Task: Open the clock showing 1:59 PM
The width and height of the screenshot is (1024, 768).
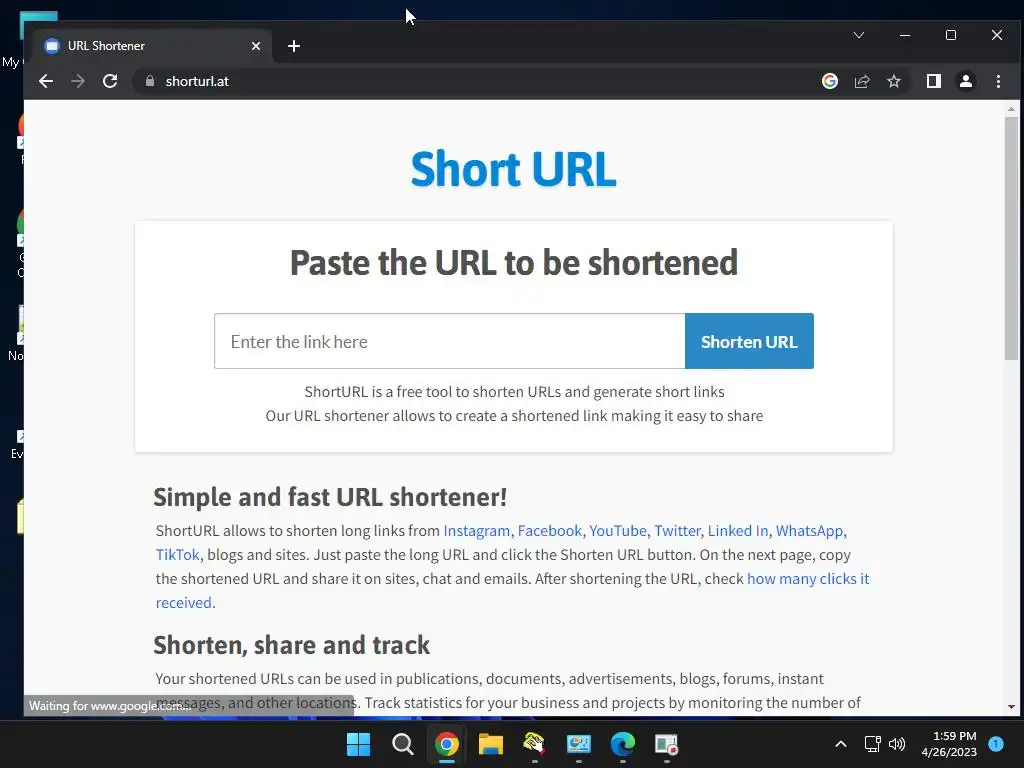Action: tap(949, 744)
